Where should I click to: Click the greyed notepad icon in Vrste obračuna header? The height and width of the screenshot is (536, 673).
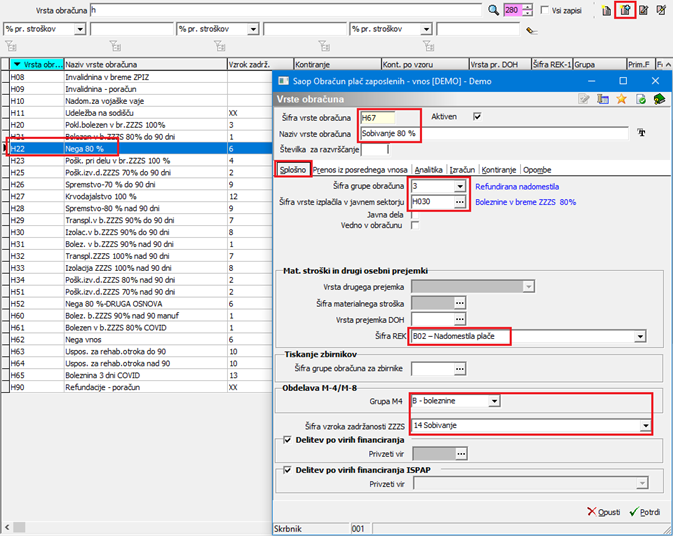584,99
